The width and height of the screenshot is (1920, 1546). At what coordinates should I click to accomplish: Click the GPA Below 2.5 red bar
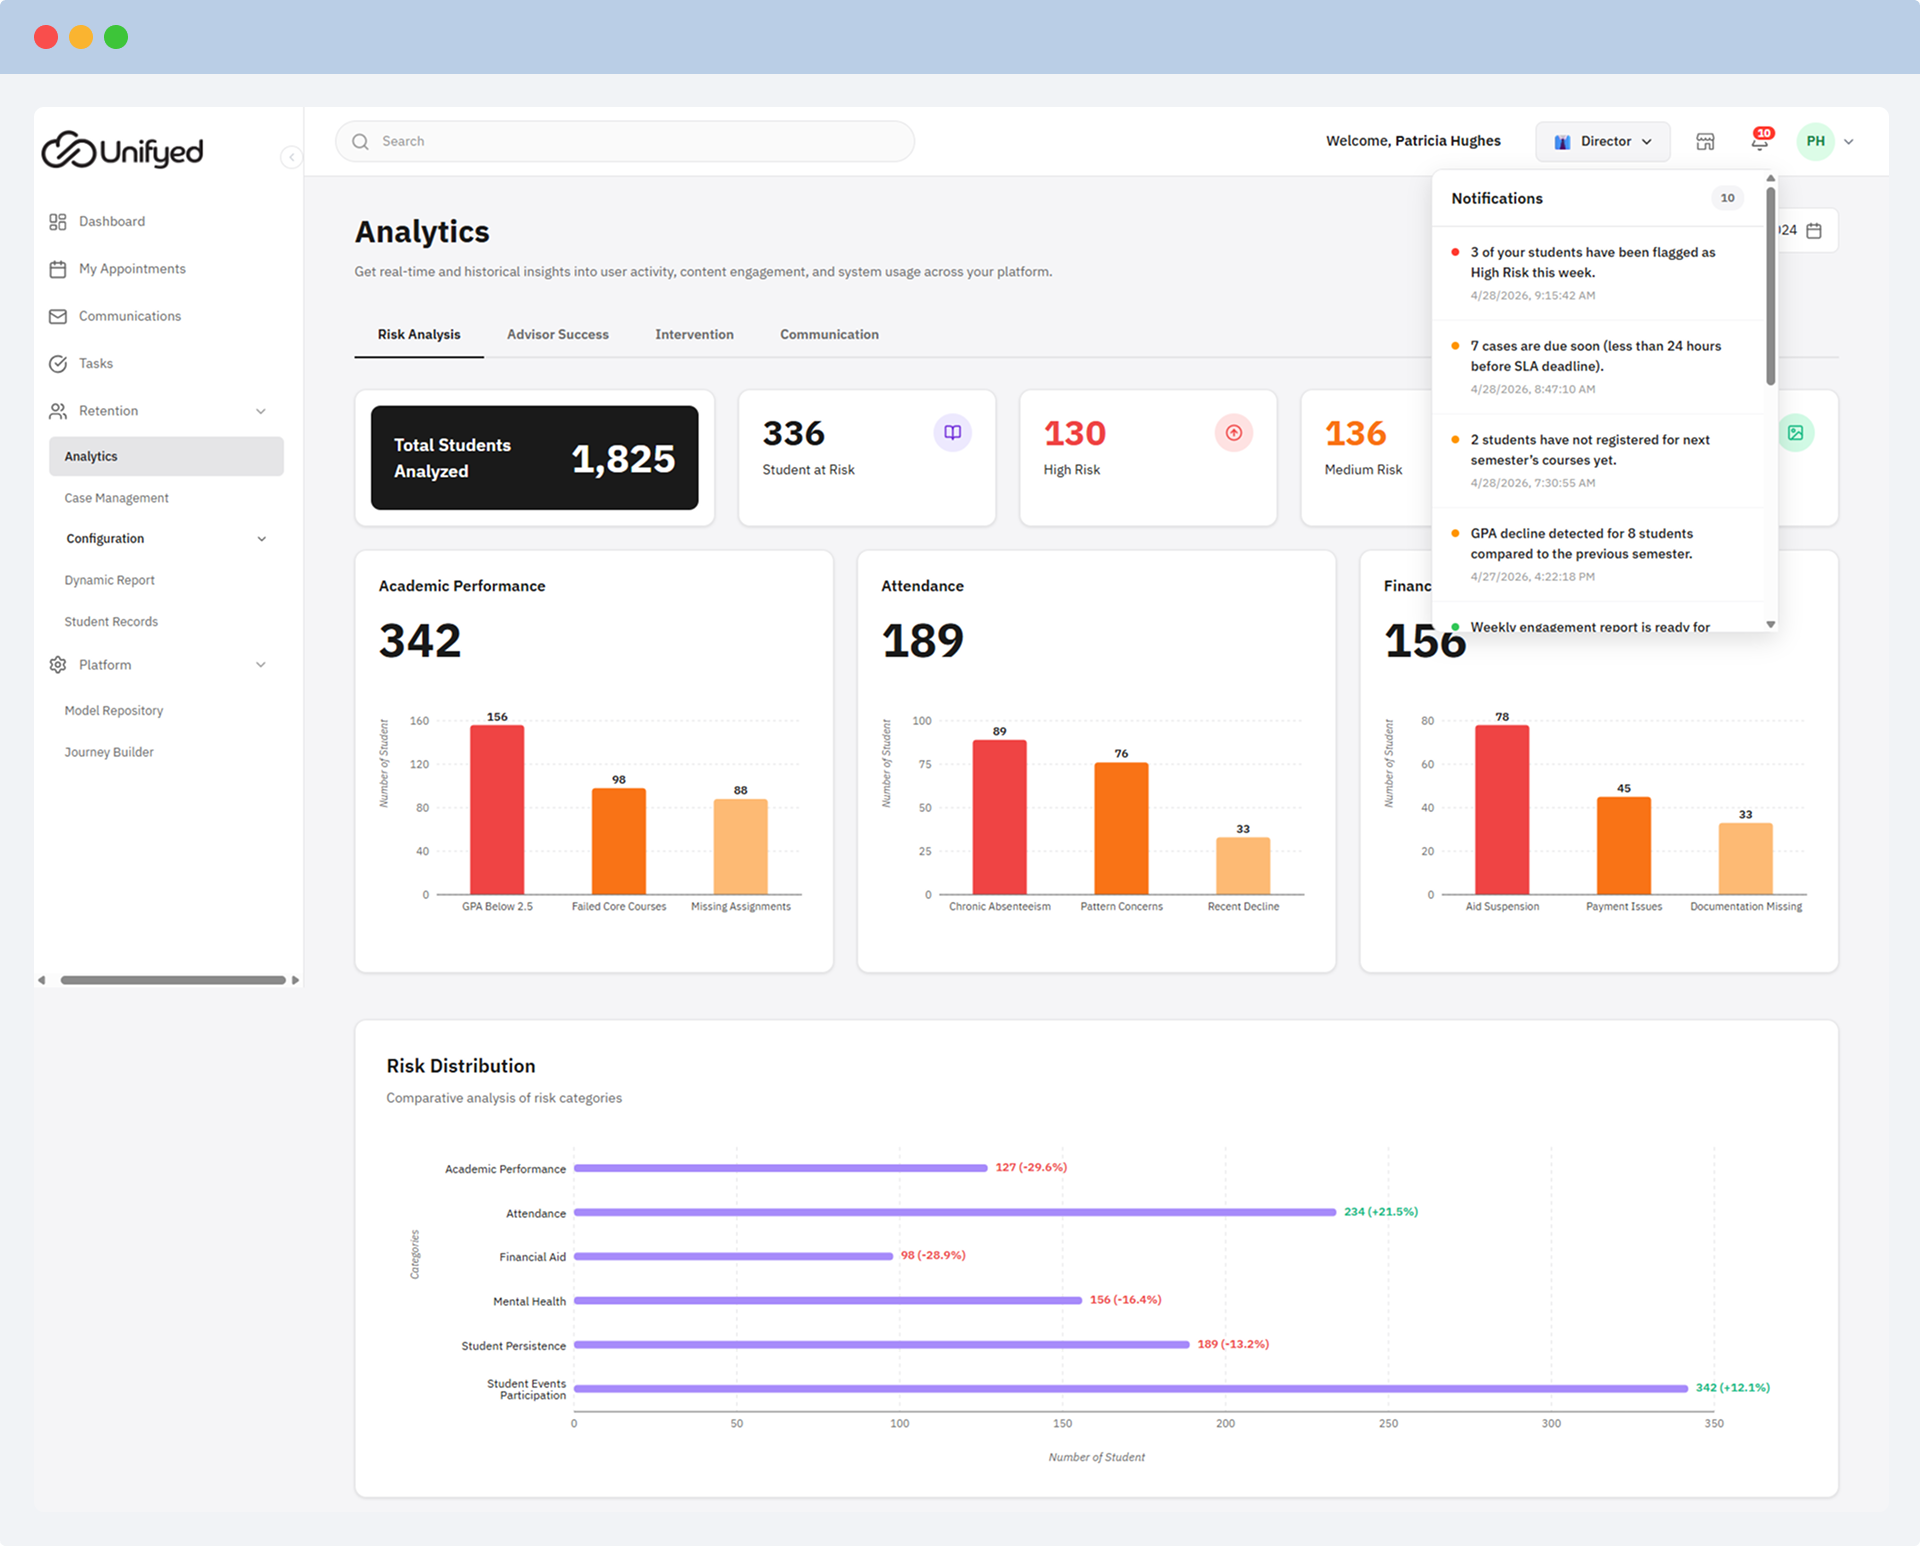(x=497, y=810)
